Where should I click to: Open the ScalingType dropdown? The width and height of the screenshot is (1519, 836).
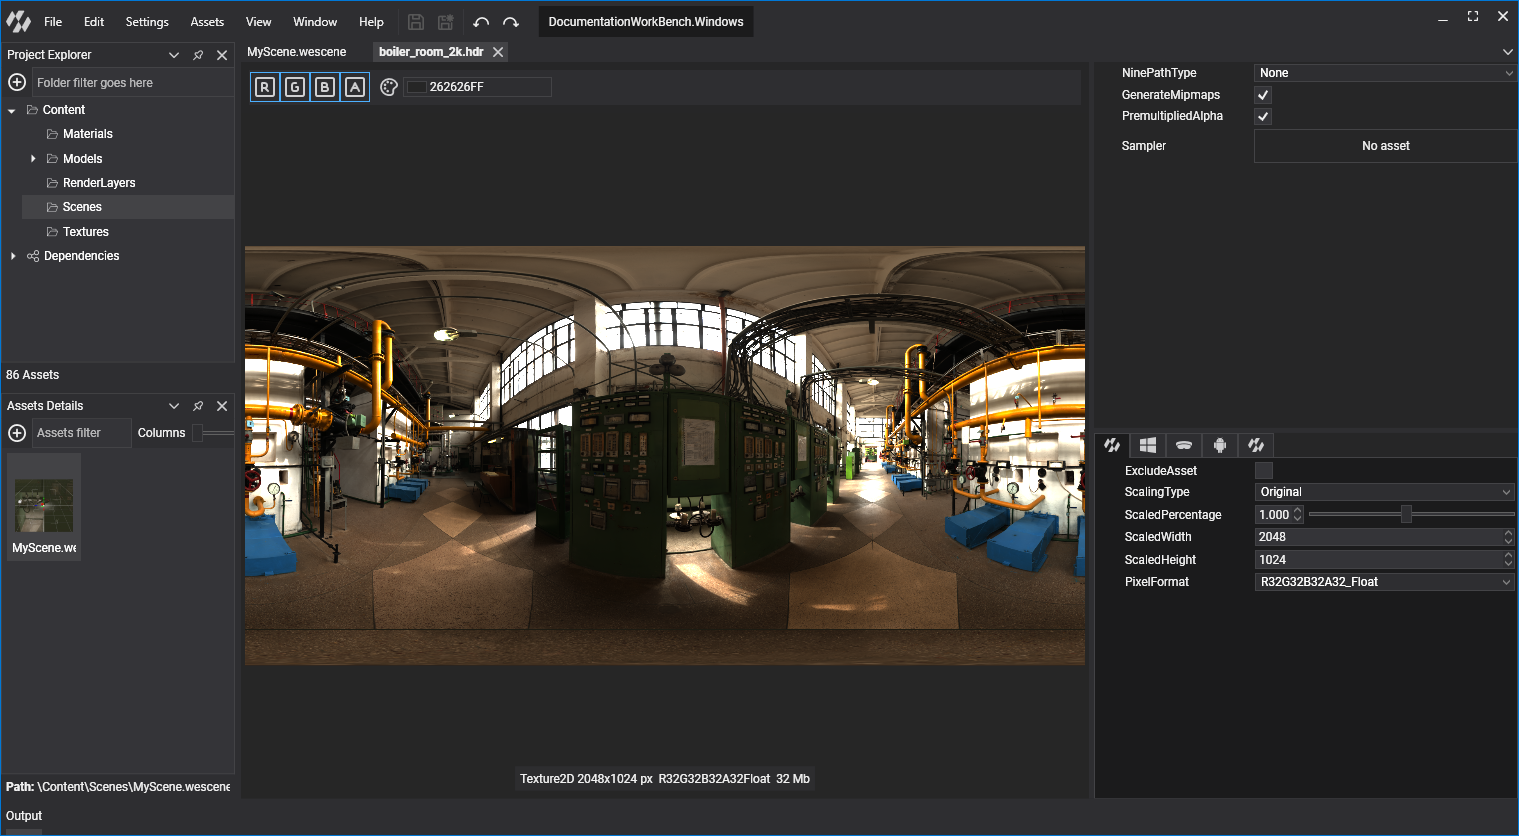click(x=1384, y=492)
